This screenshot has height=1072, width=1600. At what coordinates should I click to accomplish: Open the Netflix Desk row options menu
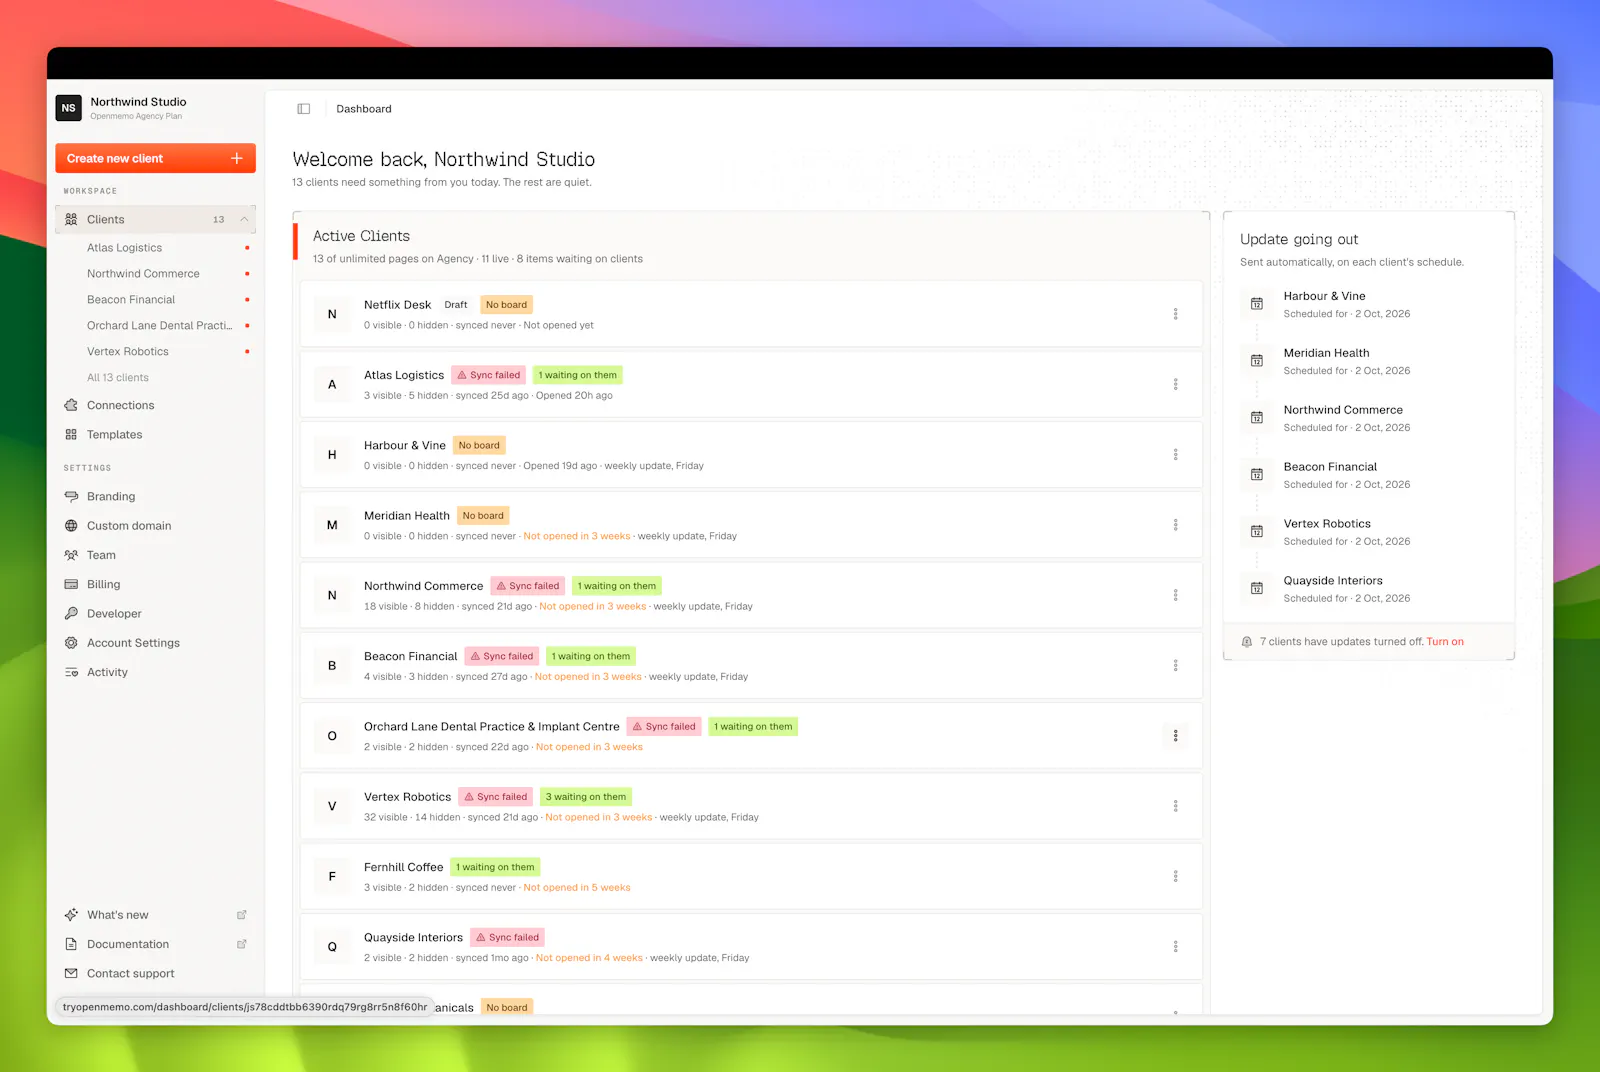tap(1175, 314)
